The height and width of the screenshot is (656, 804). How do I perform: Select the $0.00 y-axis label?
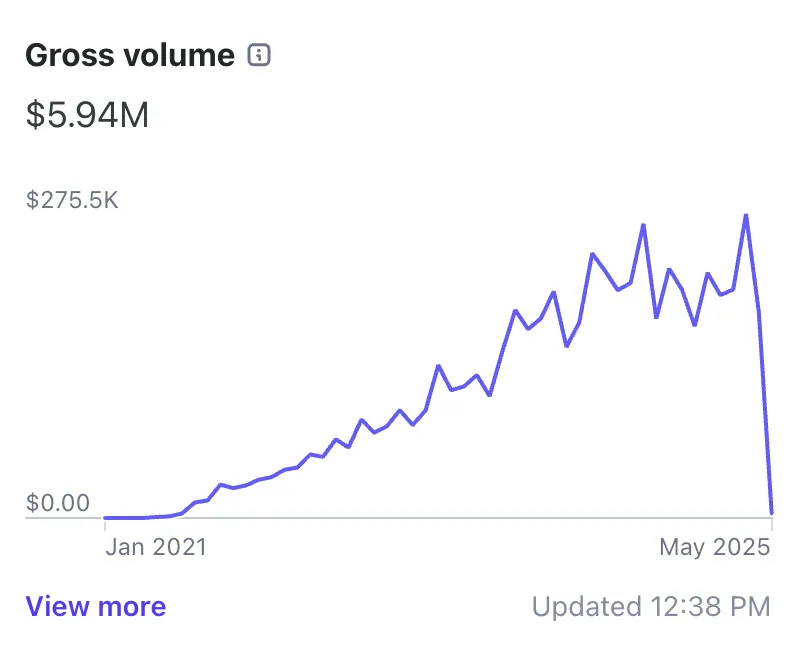point(58,503)
